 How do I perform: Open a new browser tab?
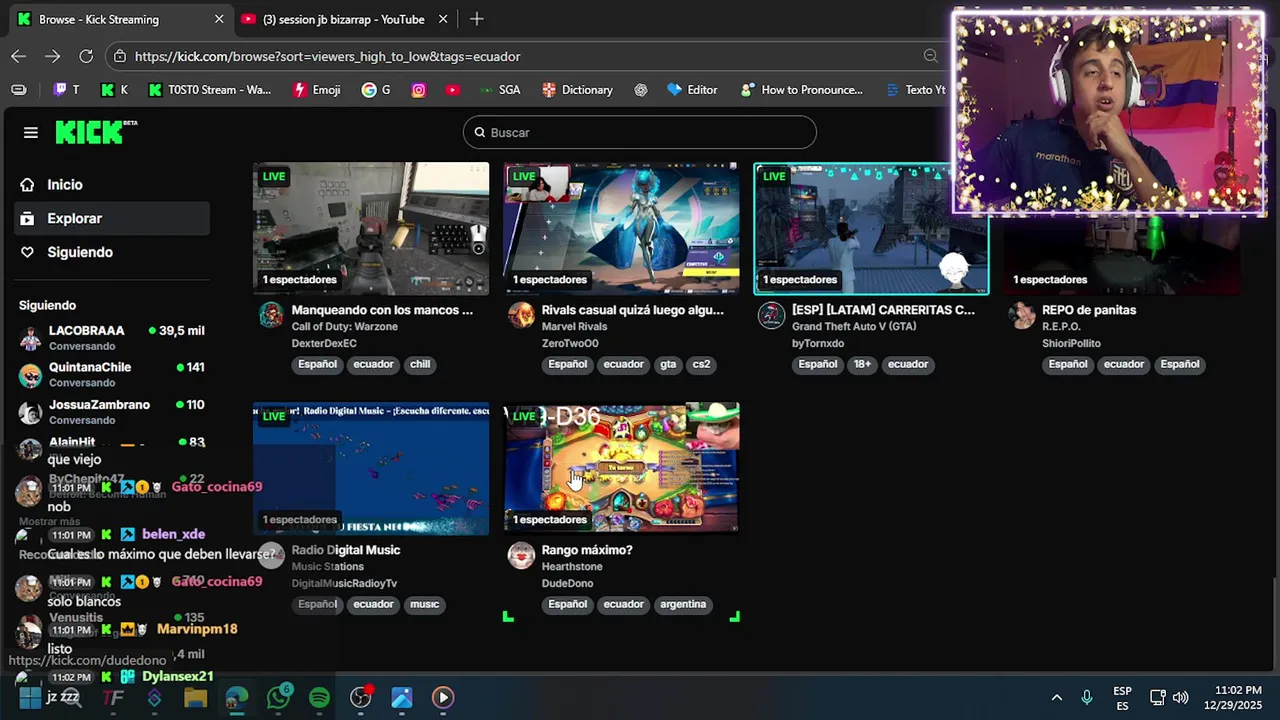(477, 19)
